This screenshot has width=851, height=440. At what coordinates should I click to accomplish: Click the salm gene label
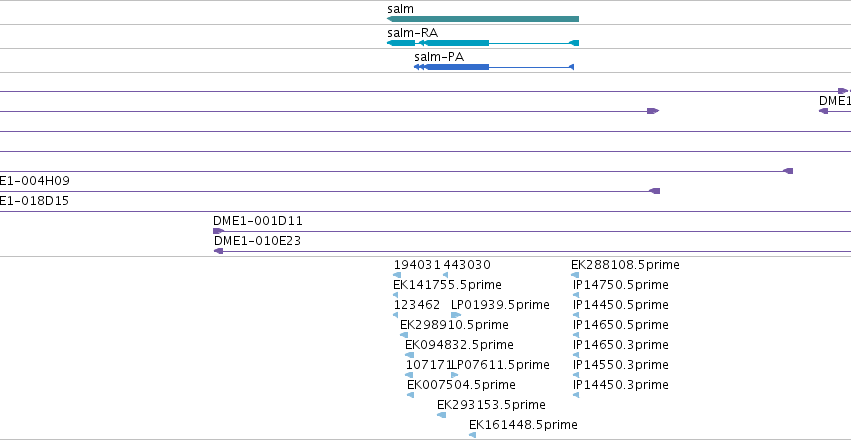point(401,9)
